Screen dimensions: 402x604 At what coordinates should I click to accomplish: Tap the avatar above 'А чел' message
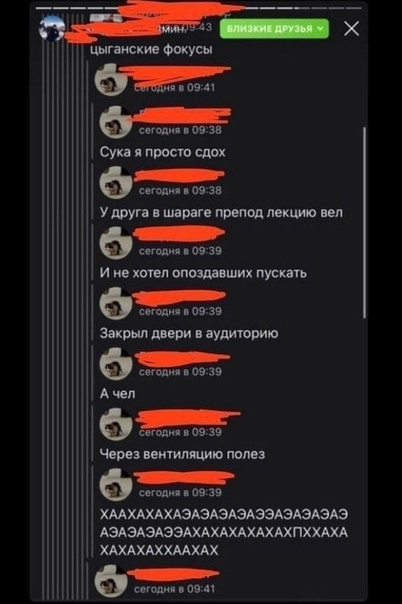click(x=116, y=364)
